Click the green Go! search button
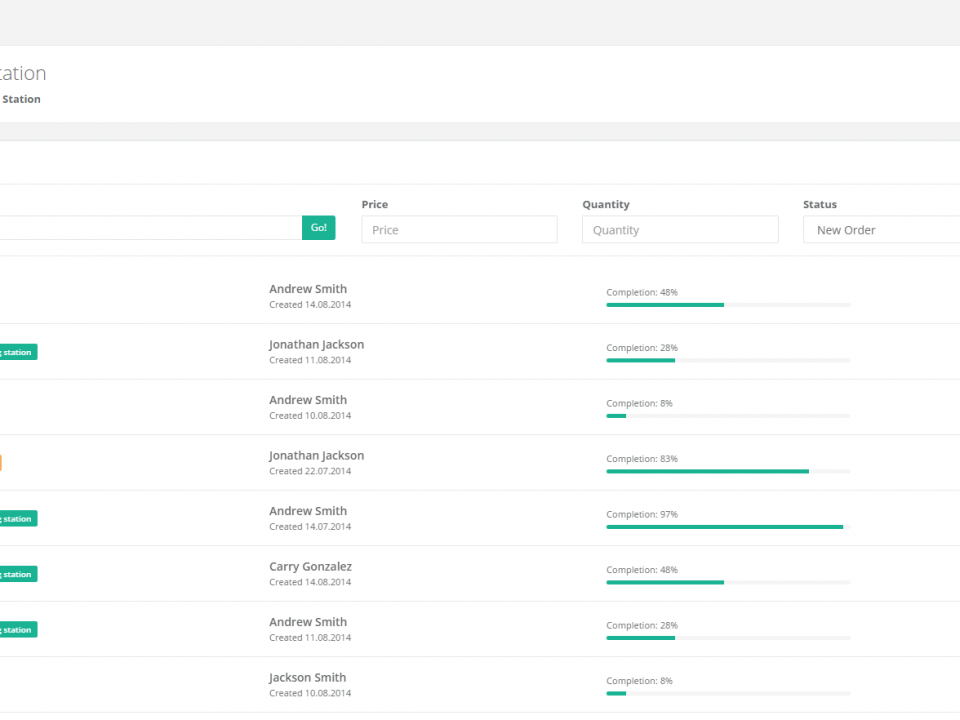The image size is (960, 720). (x=318, y=228)
